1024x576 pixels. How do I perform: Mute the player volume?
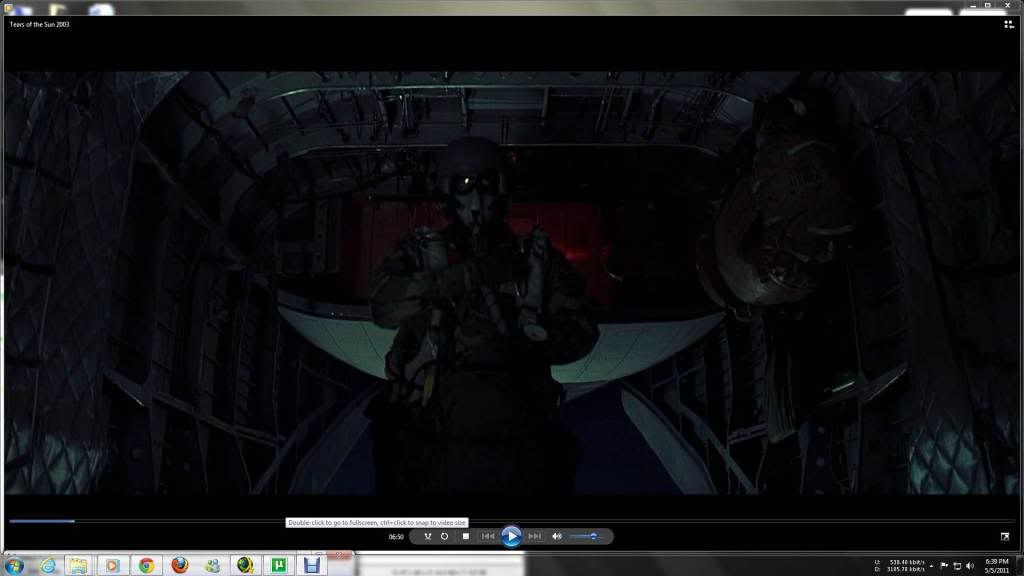click(x=557, y=536)
